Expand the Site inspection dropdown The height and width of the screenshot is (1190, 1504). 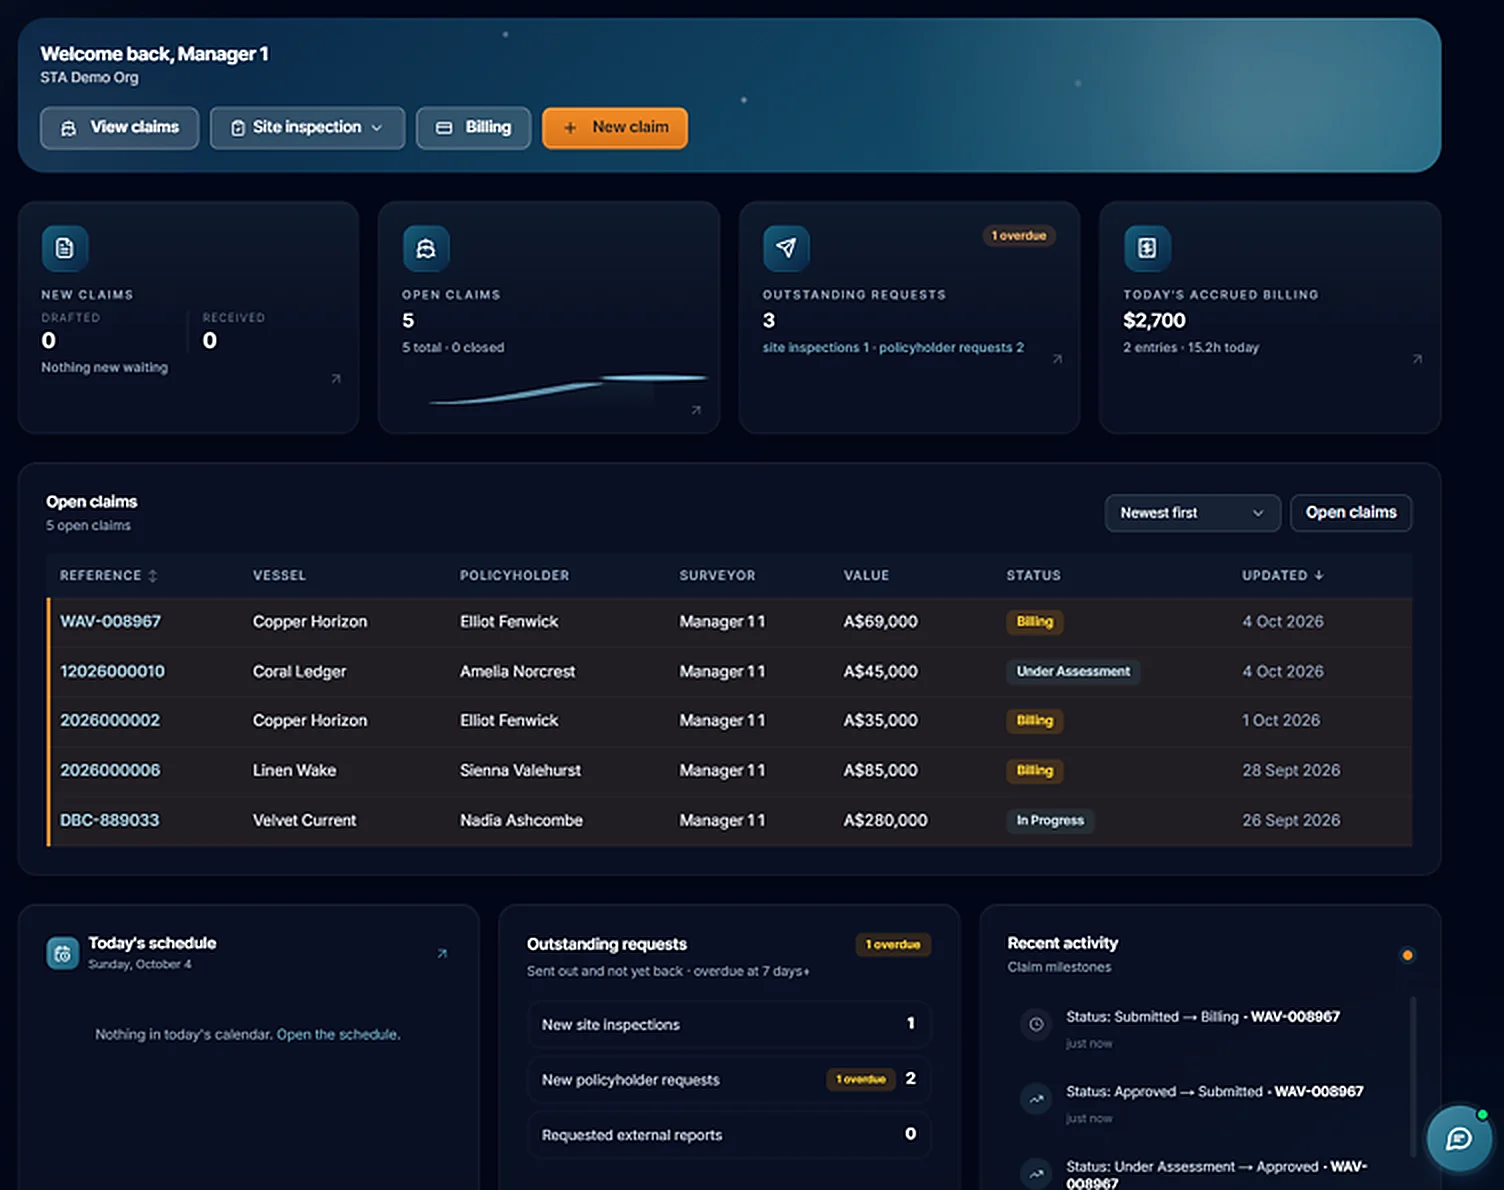307,128
